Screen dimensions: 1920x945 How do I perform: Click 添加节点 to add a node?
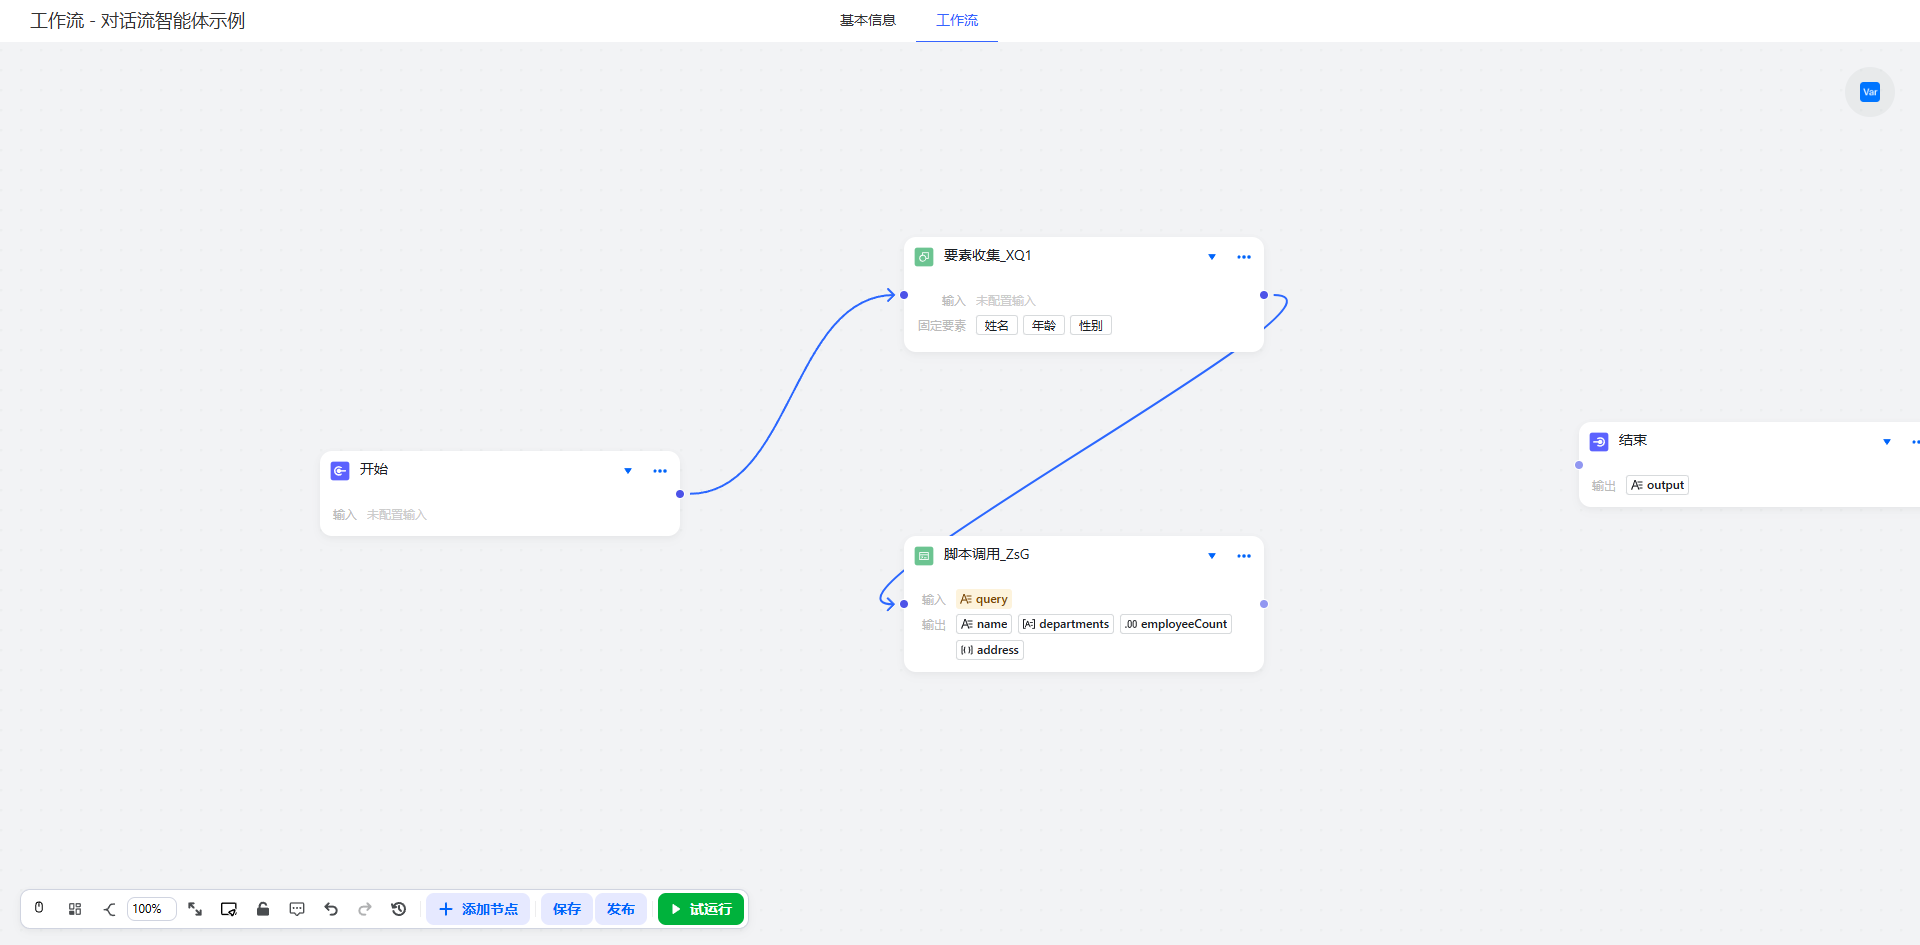478,909
